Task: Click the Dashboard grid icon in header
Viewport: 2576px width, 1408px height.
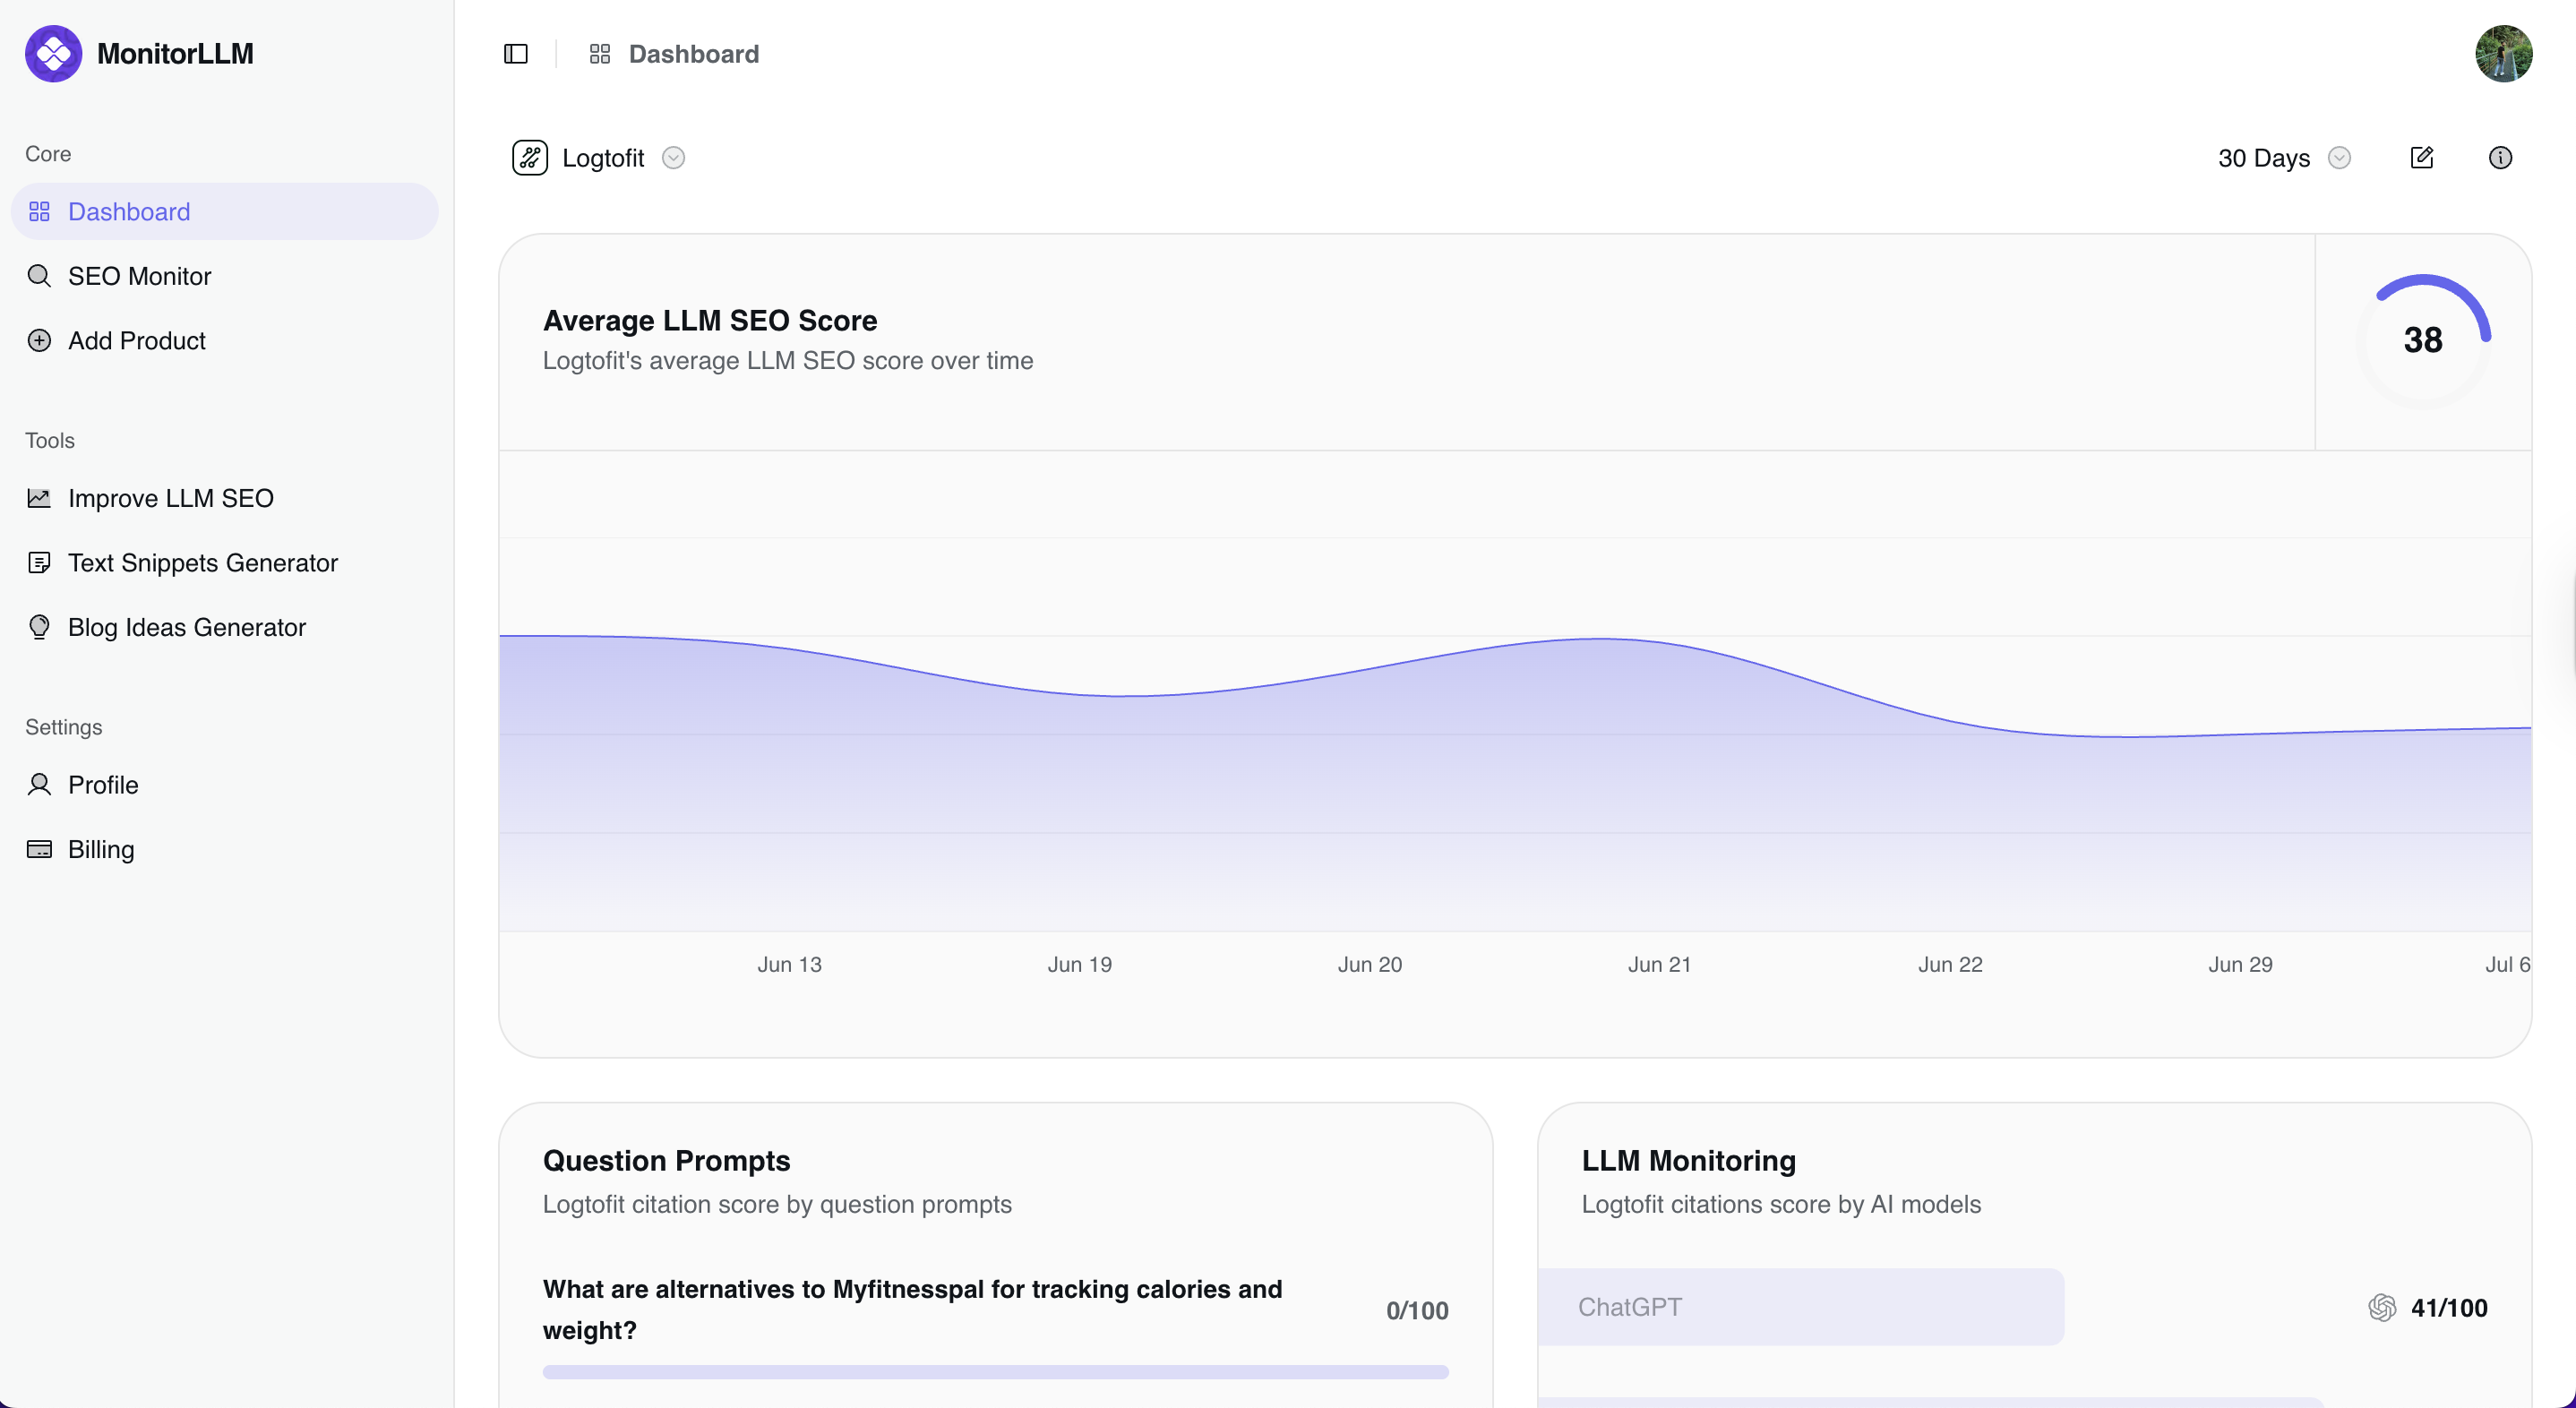Action: (x=600, y=54)
